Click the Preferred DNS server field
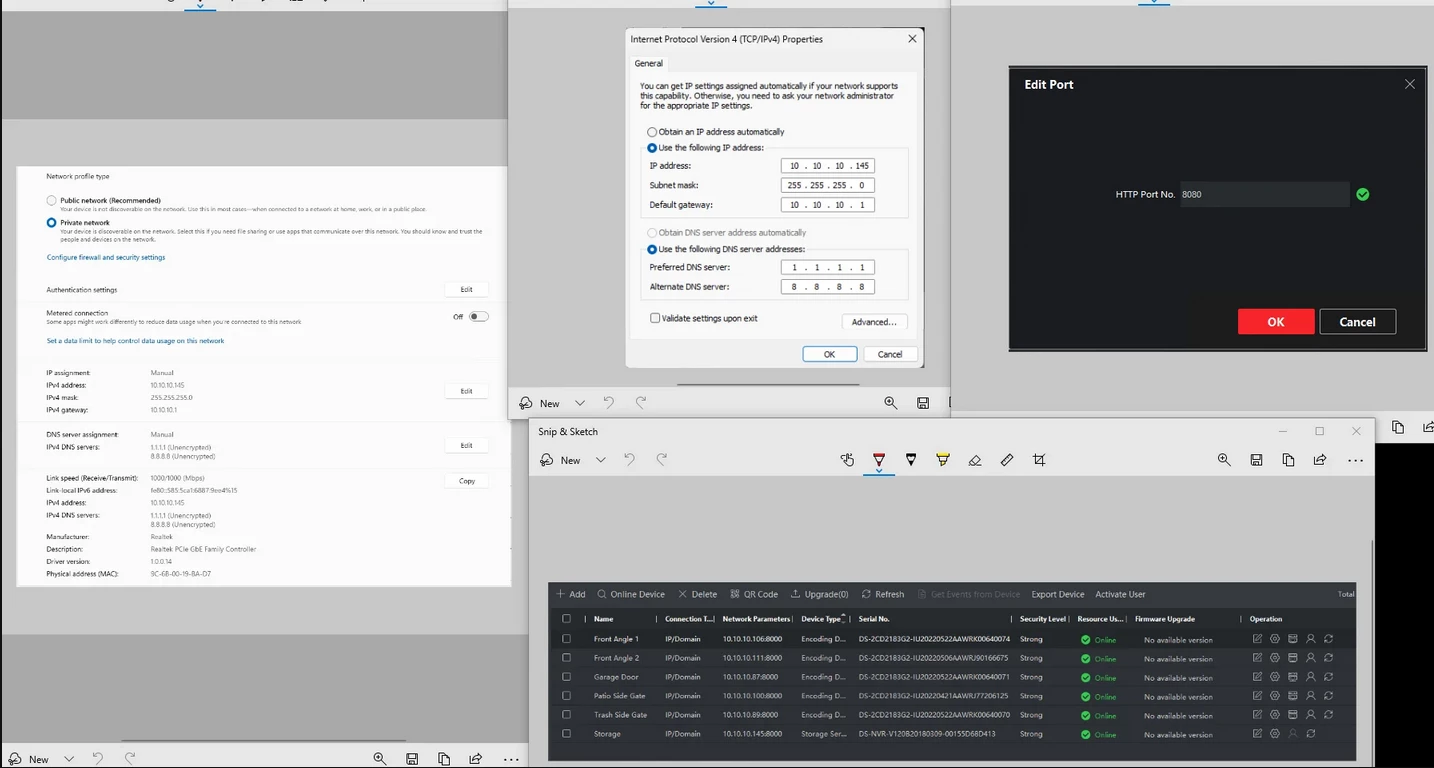Screen dimensions: 1434x768 tap(828, 267)
